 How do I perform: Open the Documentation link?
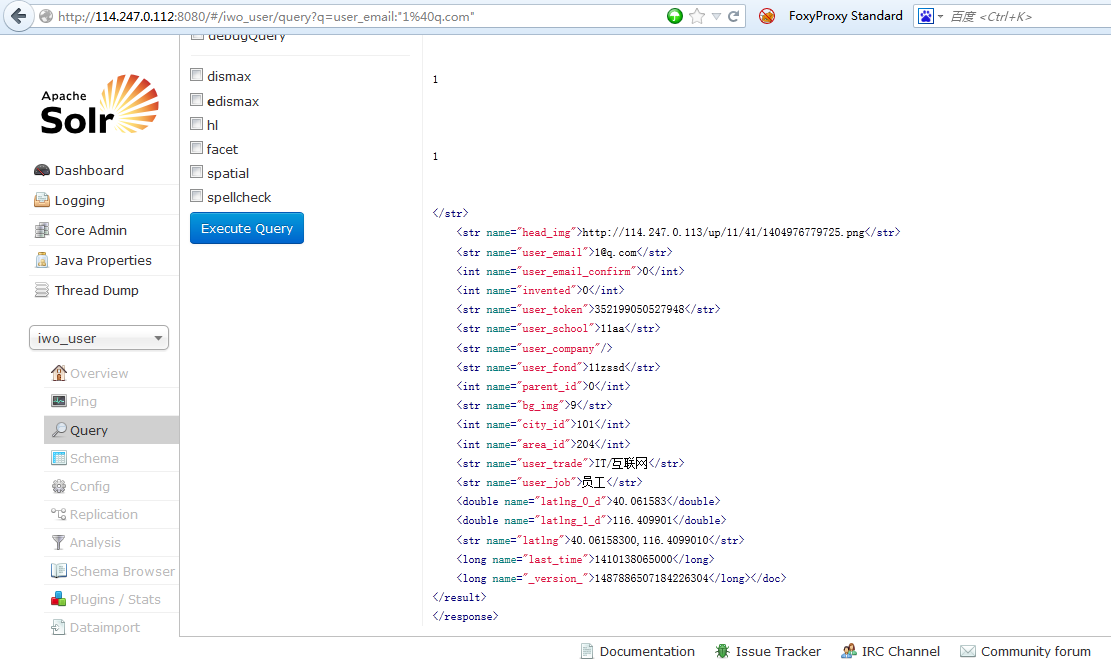coord(647,651)
